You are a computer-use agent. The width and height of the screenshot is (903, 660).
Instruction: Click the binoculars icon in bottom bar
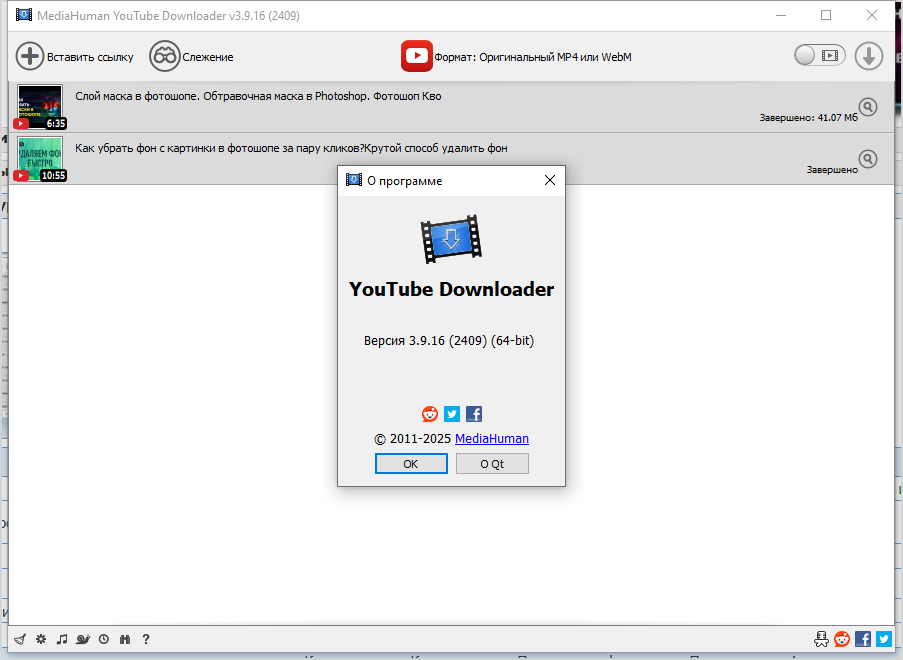point(125,639)
